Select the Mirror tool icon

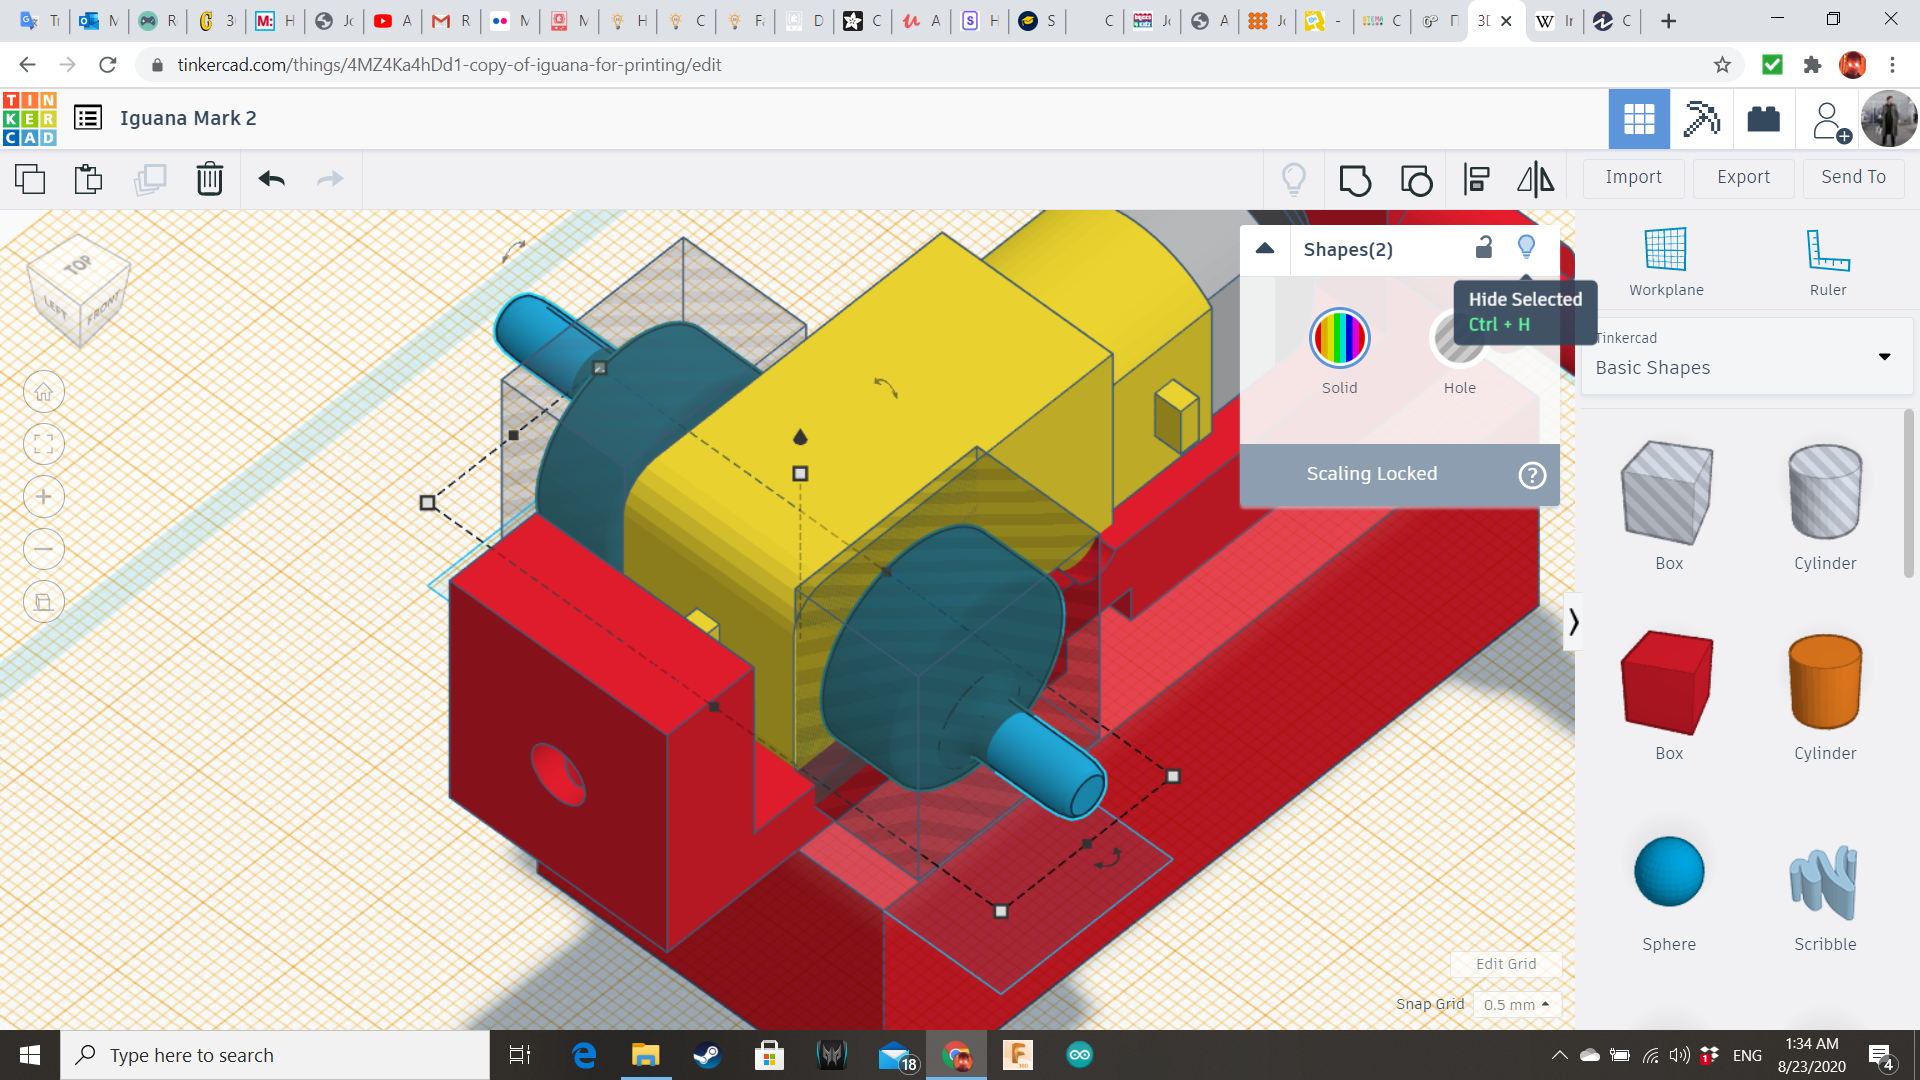click(x=1535, y=180)
